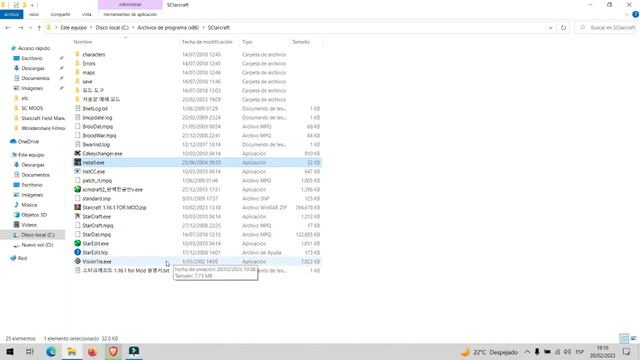Open File Explorer help
This screenshot has height=360, width=640.
pyautogui.click(x=635, y=14)
